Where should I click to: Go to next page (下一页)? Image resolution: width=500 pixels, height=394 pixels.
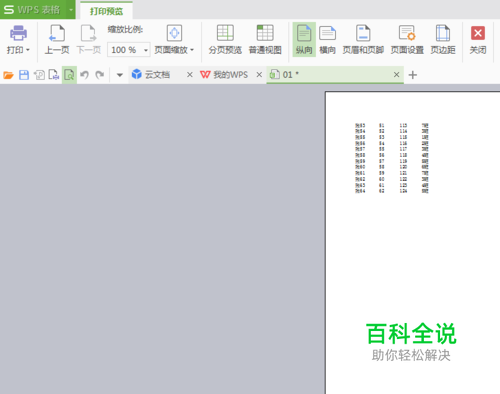click(x=89, y=39)
